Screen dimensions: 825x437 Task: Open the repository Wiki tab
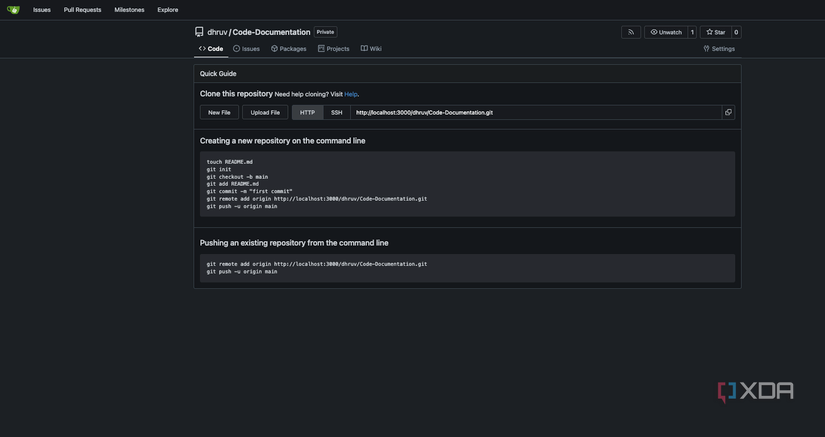pyautogui.click(x=371, y=48)
